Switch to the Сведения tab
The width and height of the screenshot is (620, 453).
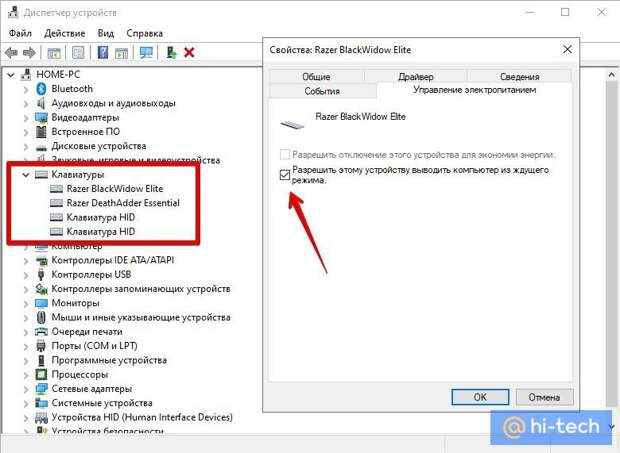[x=520, y=76]
